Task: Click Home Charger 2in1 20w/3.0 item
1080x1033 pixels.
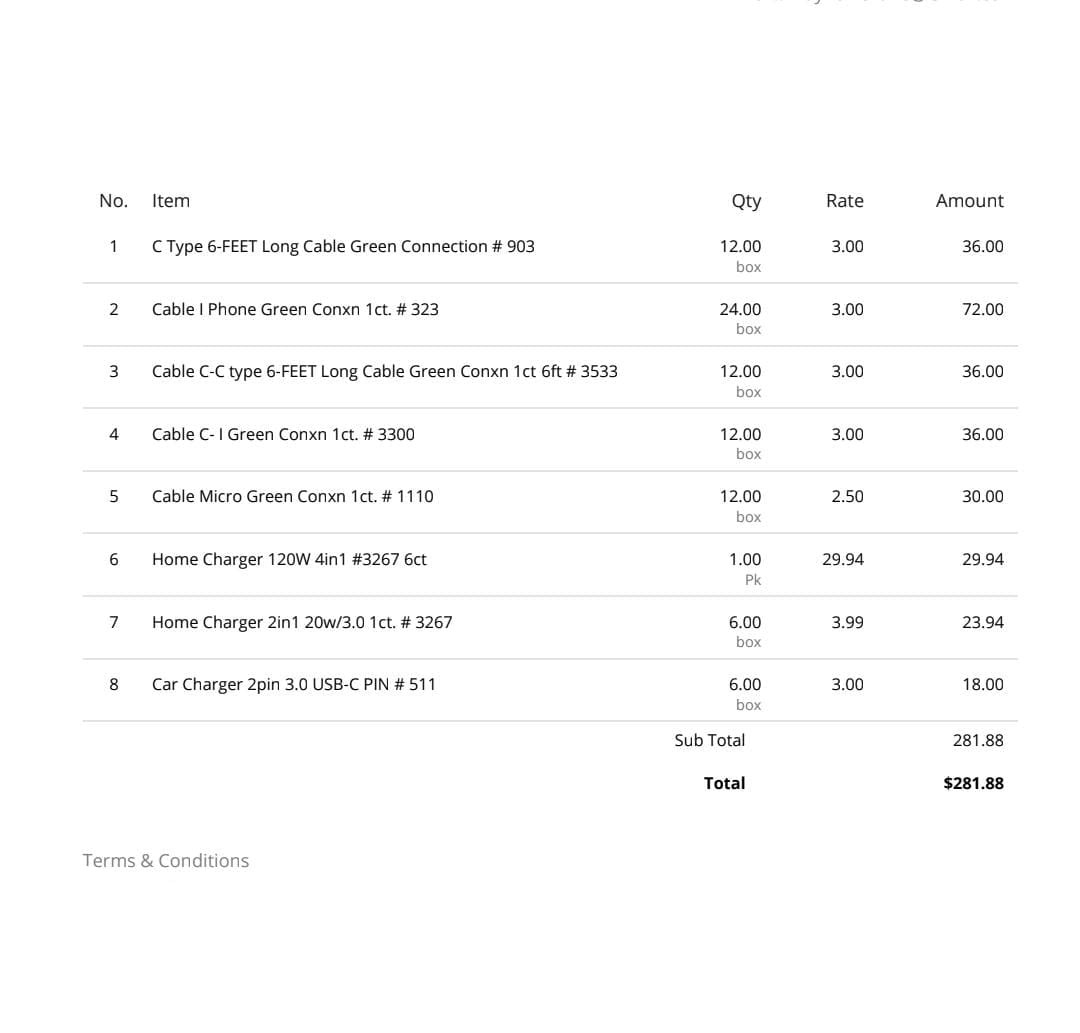Action: (302, 623)
